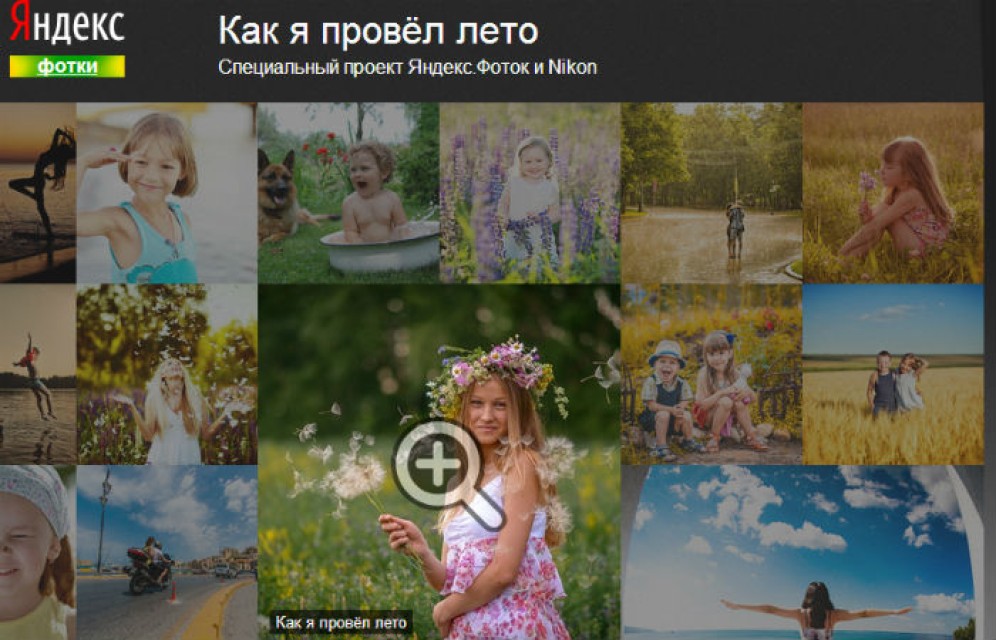Select photo of baby in basin with dog
This screenshot has height=640, width=996.
click(348, 192)
